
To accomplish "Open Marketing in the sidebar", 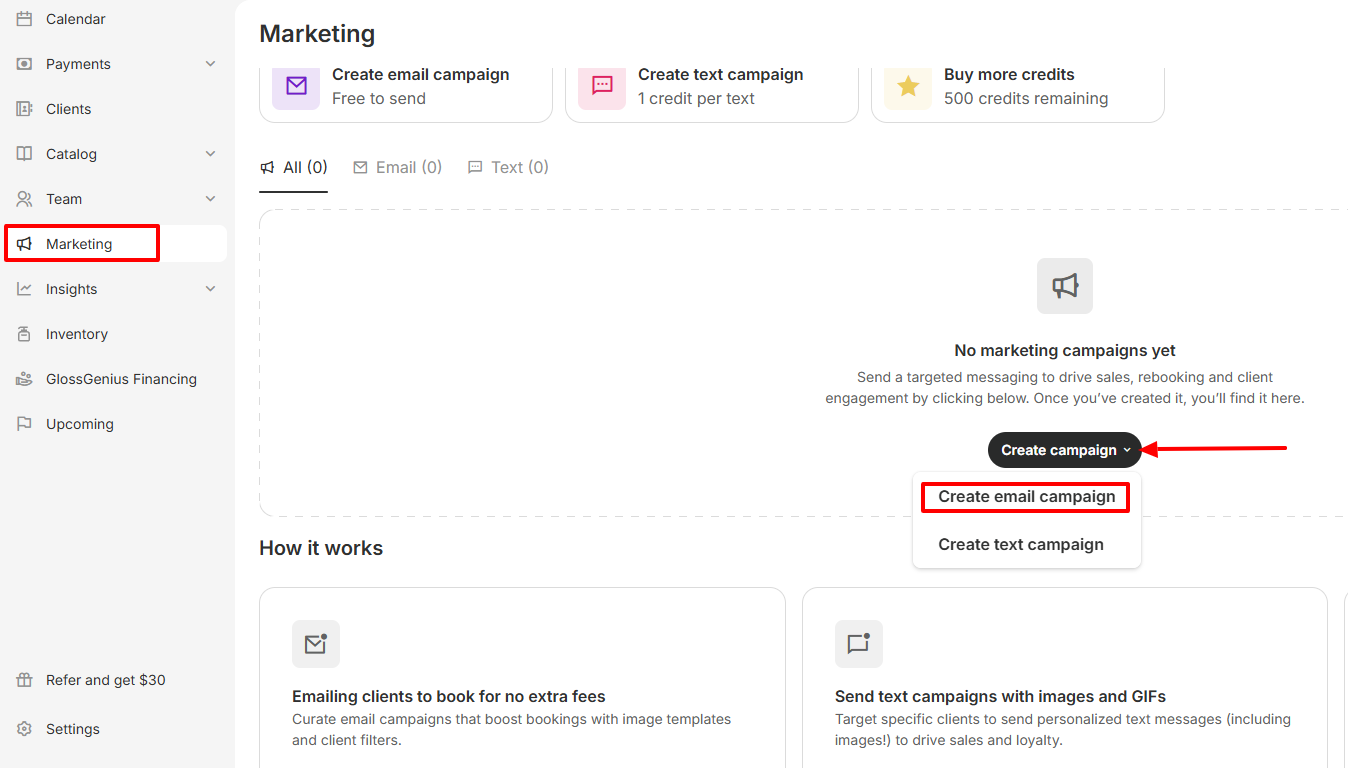I will 80,244.
